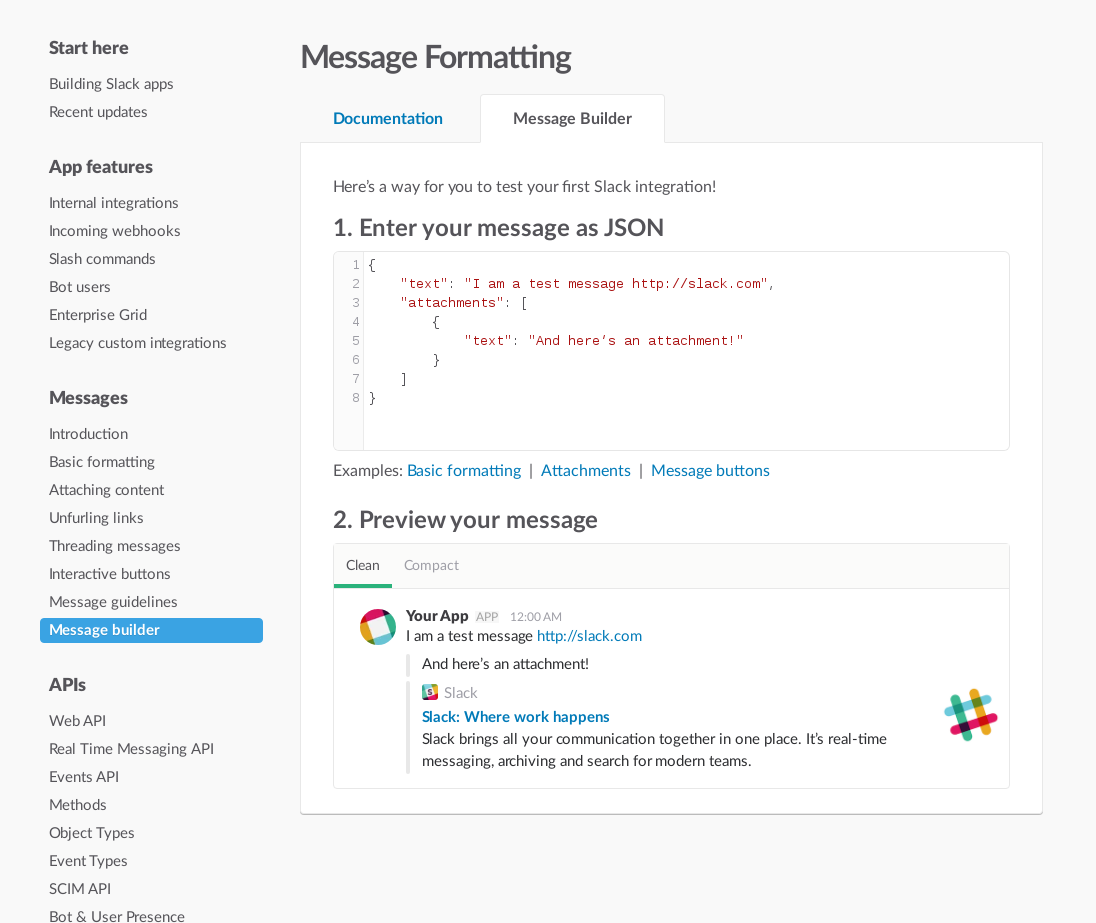Click inside the JSON code editor
The height and width of the screenshot is (923, 1096).
pyautogui.click(x=671, y=351)
